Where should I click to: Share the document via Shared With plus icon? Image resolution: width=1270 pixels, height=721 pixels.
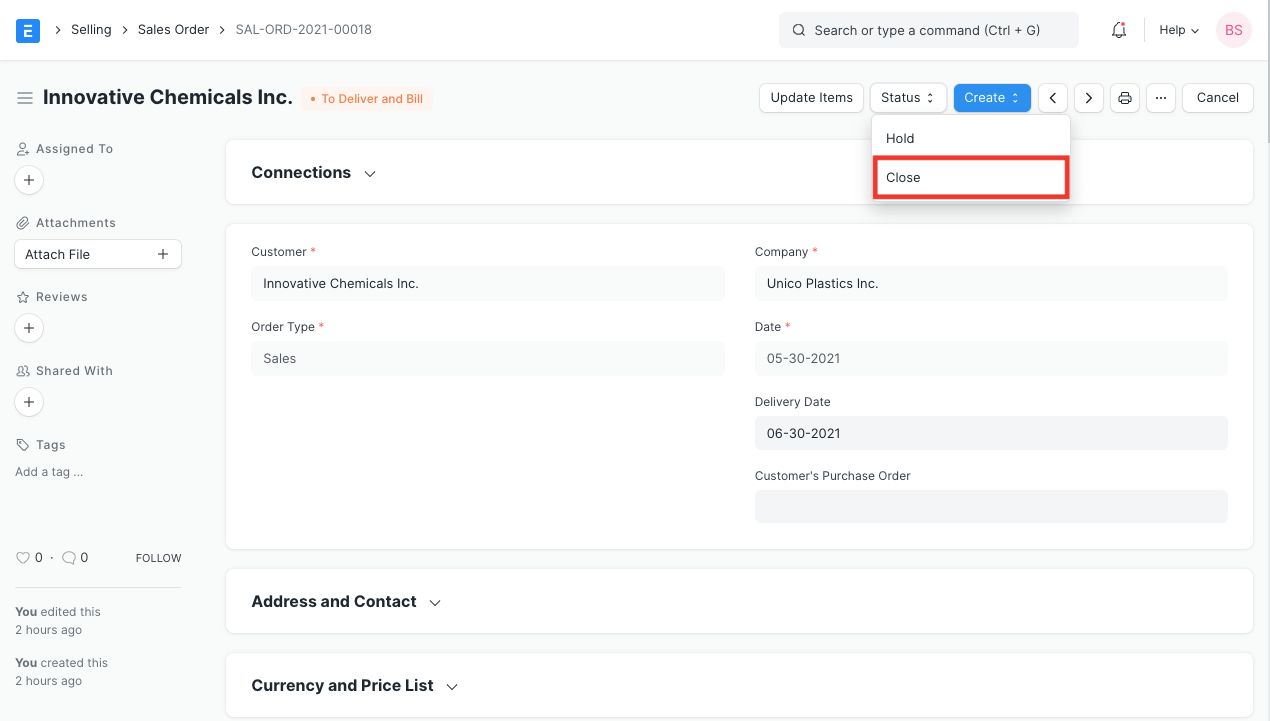point(28,402)
